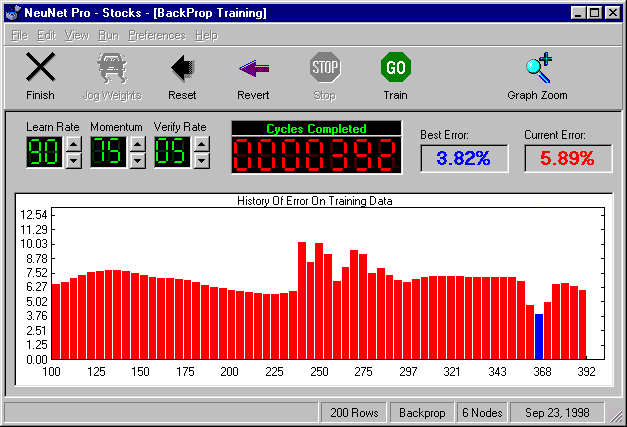Click the Backprop status bar panel

tap(421, 412)
